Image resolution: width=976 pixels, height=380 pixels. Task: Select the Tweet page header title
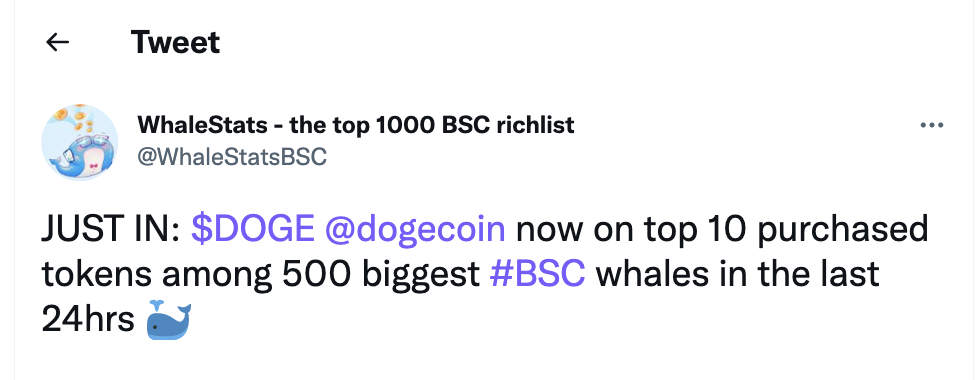click(176, 42)
